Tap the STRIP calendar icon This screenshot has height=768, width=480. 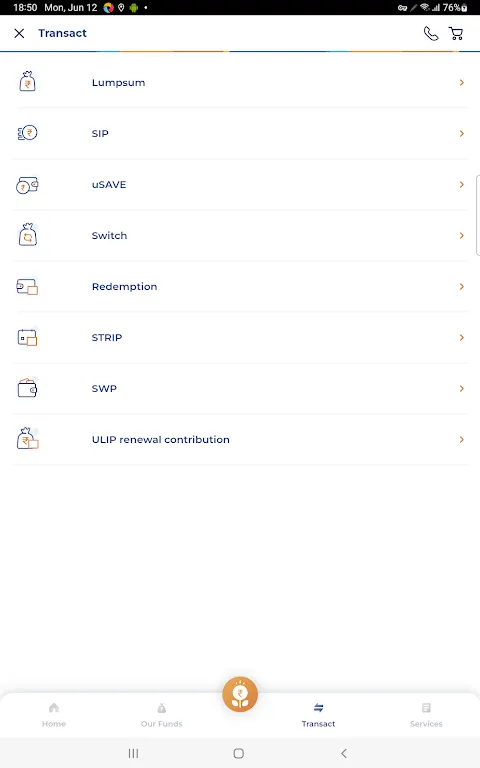pyautogui.click(x=27, y=337)
